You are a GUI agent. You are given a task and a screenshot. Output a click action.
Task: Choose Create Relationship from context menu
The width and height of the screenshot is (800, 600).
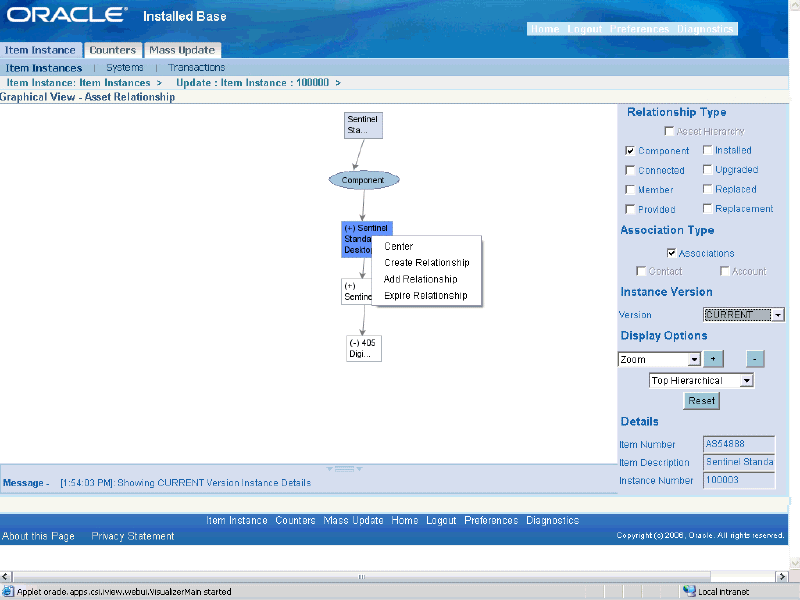[x=427, y=262]
